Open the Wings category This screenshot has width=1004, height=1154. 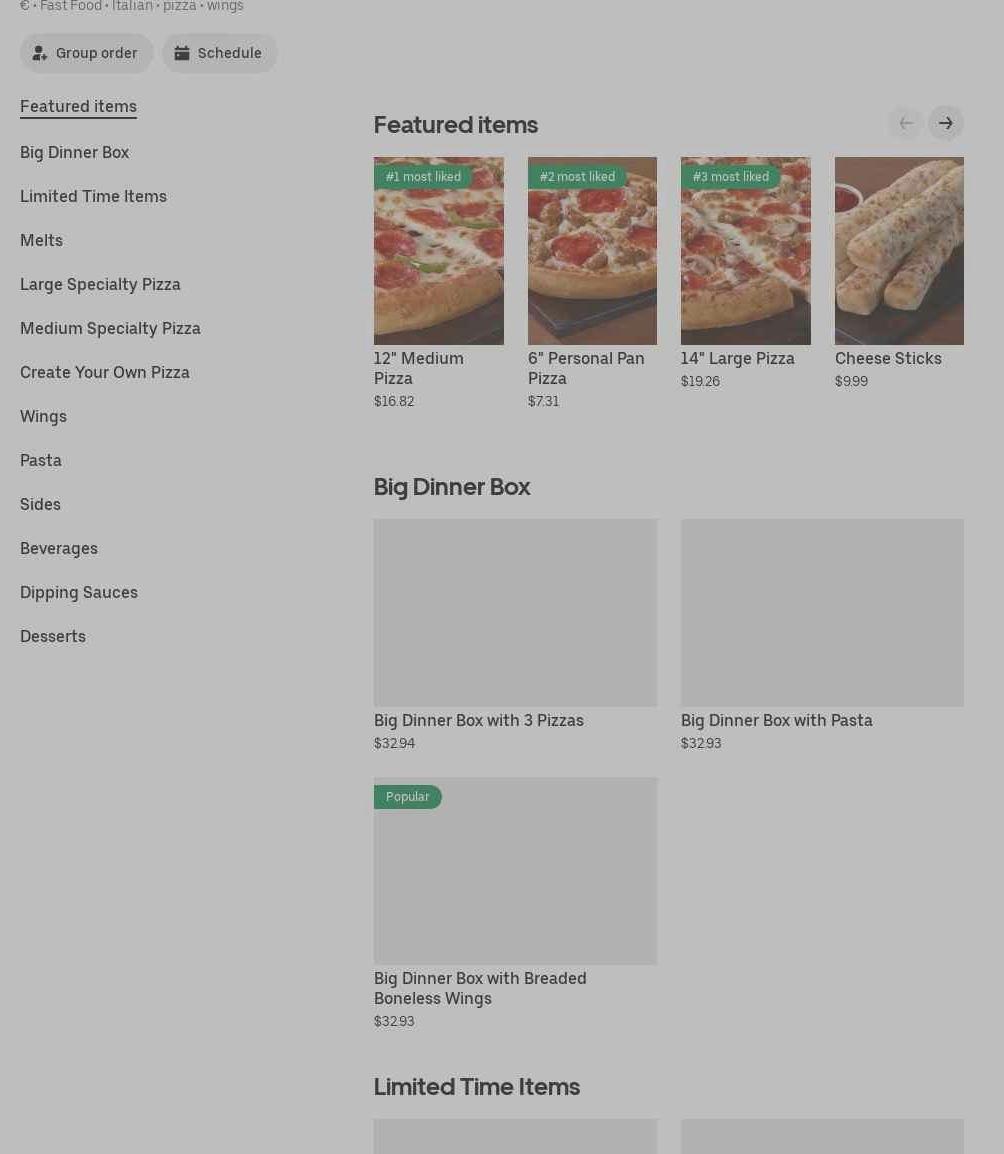tap(43, 416)
